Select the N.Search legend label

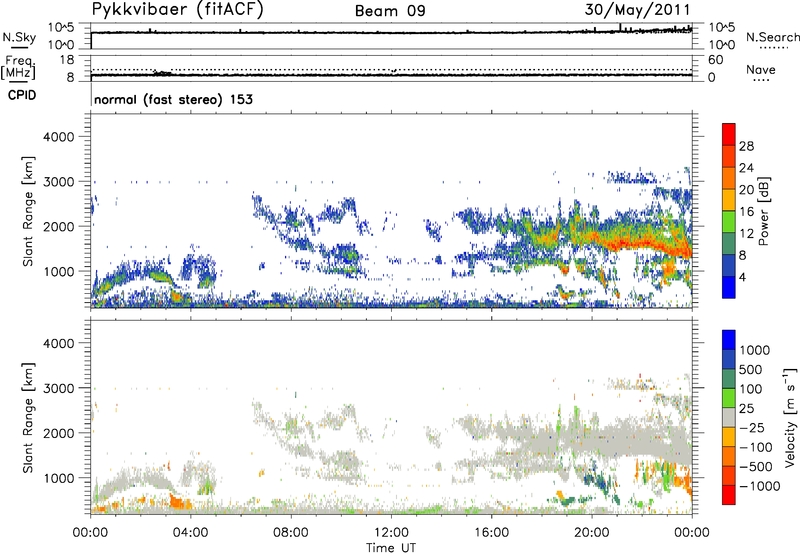click(772, 37)
